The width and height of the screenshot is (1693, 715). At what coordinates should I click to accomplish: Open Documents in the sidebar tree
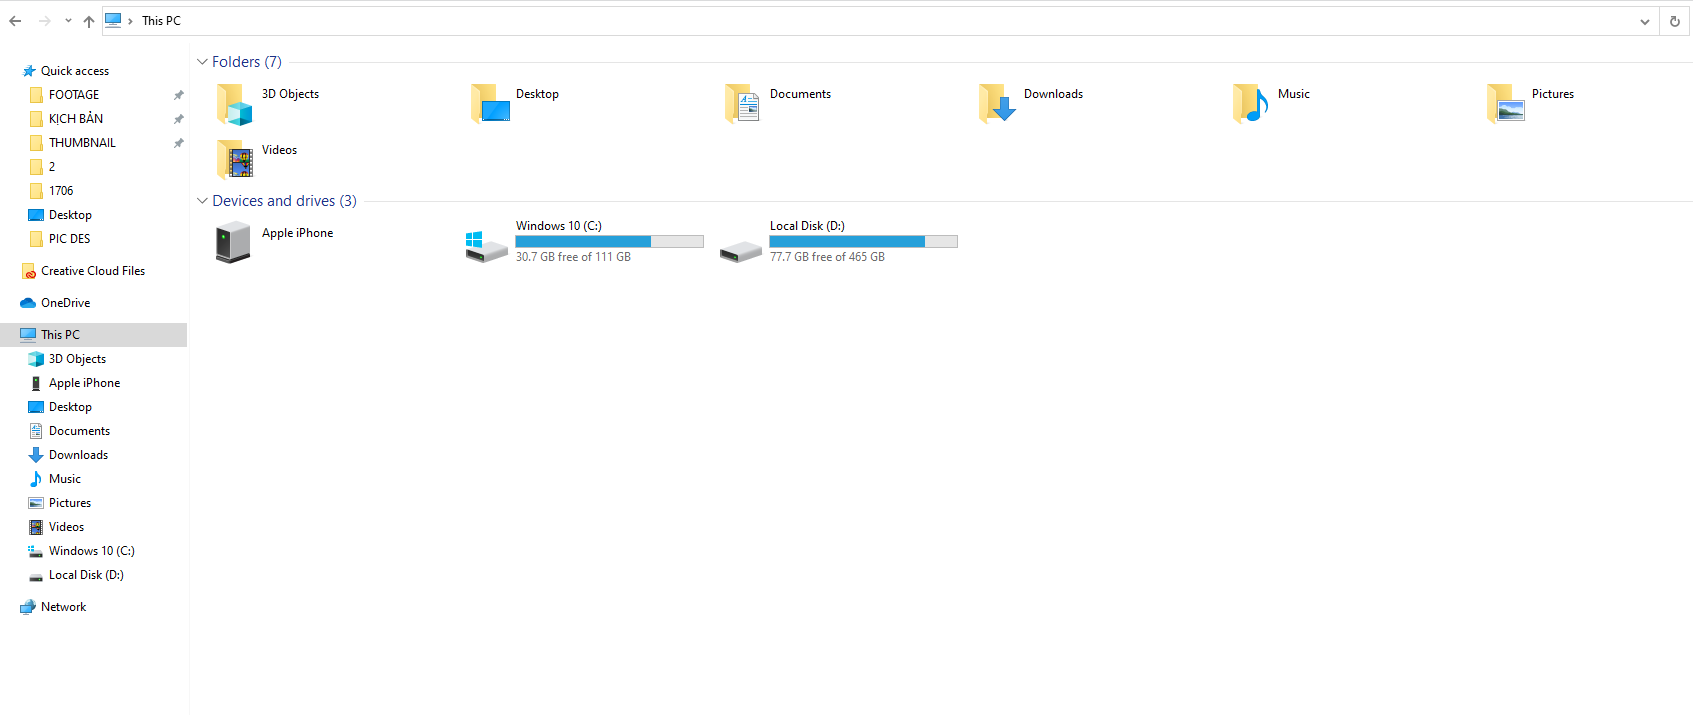79,431
